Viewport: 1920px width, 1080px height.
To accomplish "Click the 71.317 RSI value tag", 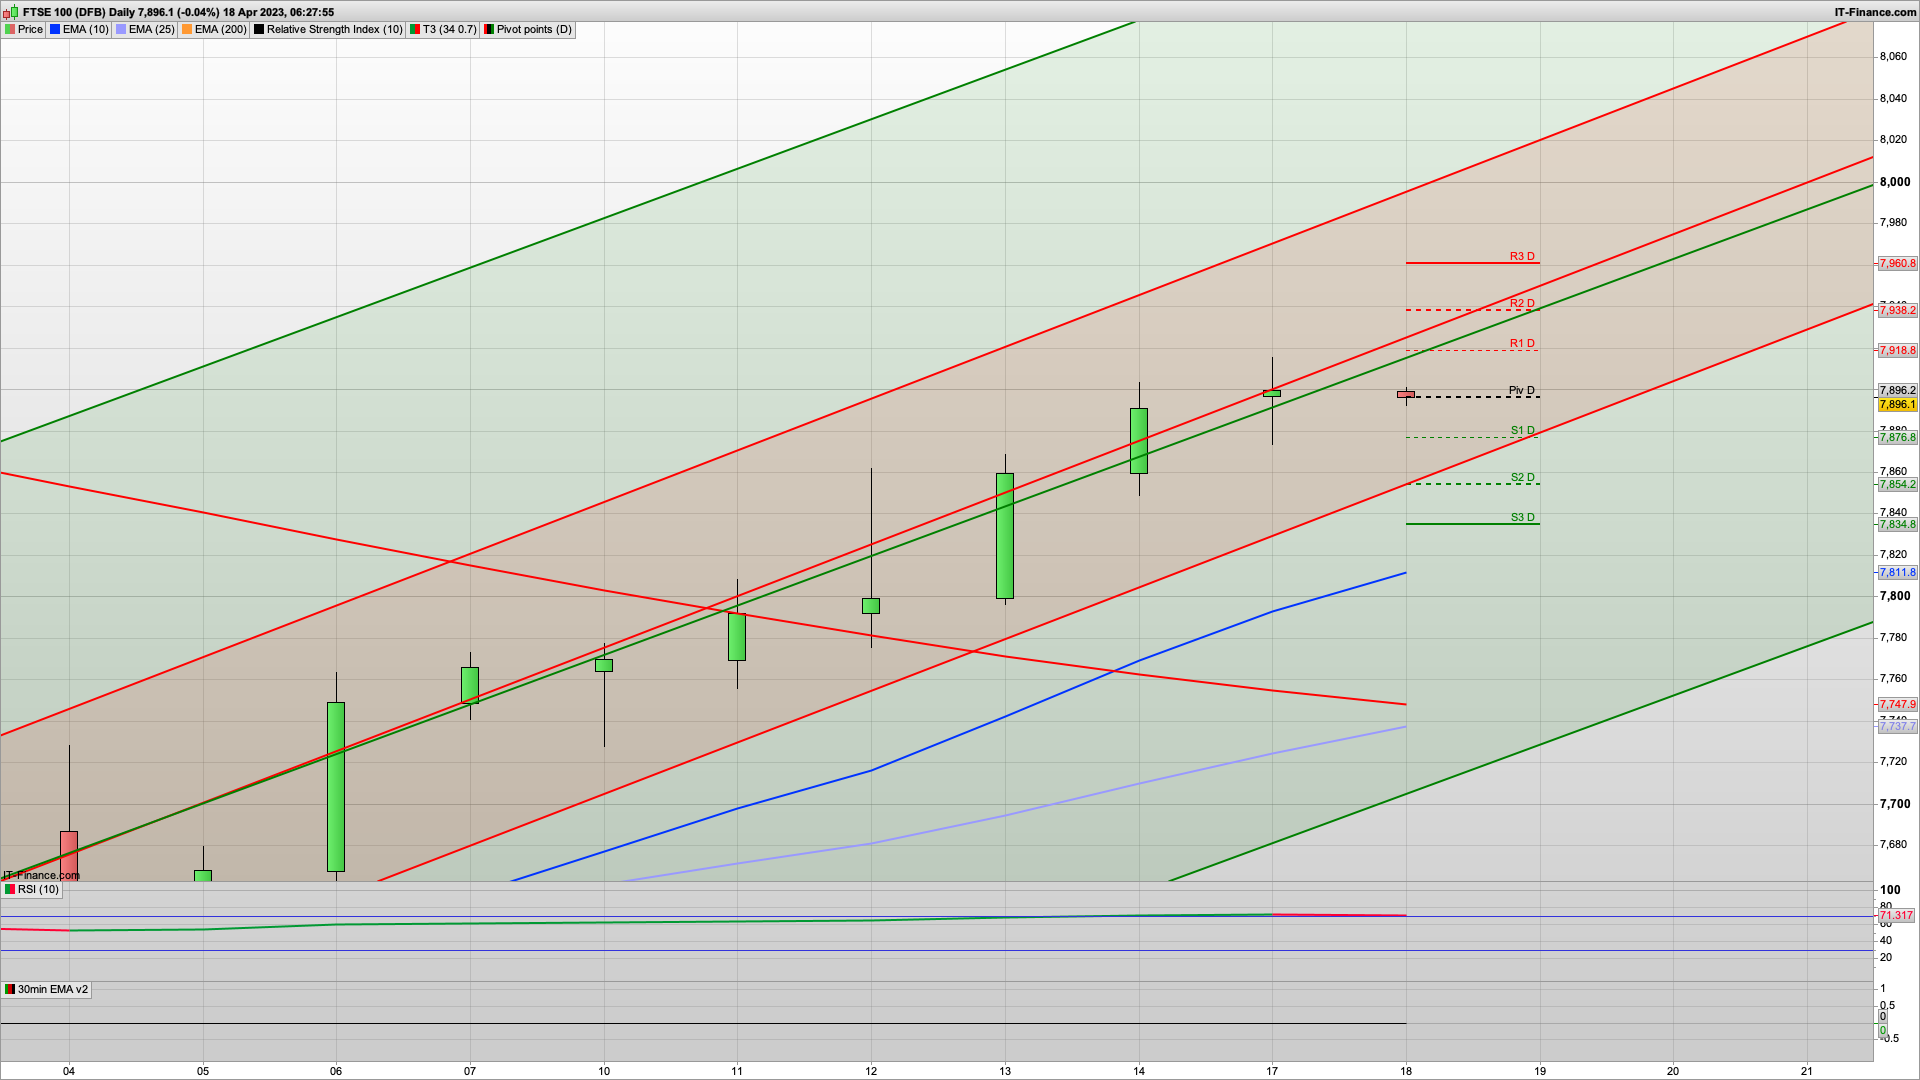I will [1896, 915].
